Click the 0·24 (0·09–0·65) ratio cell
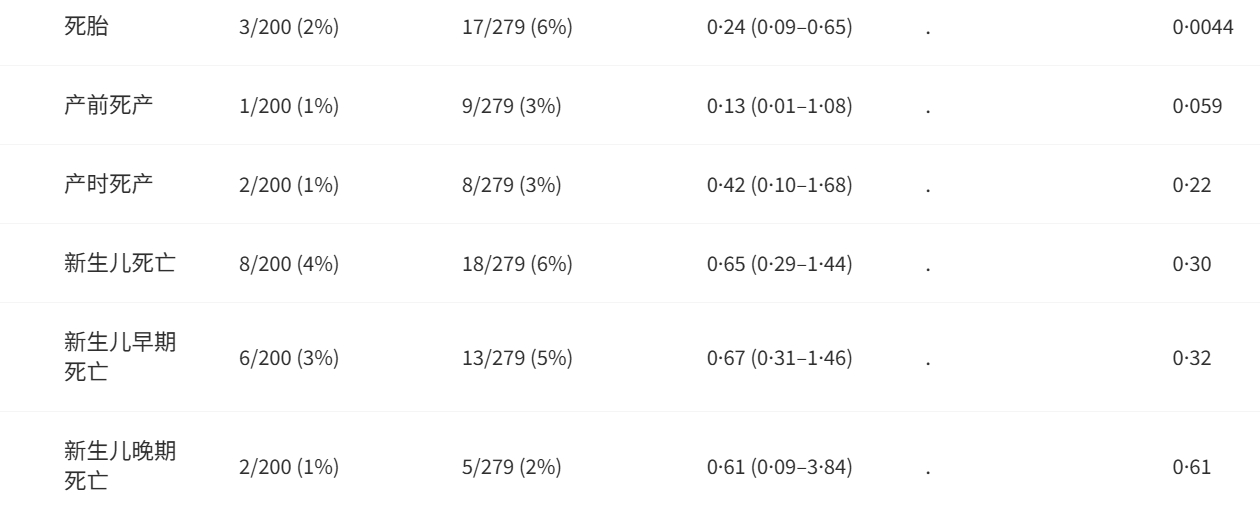1260x514 pixels. (779, 28)
